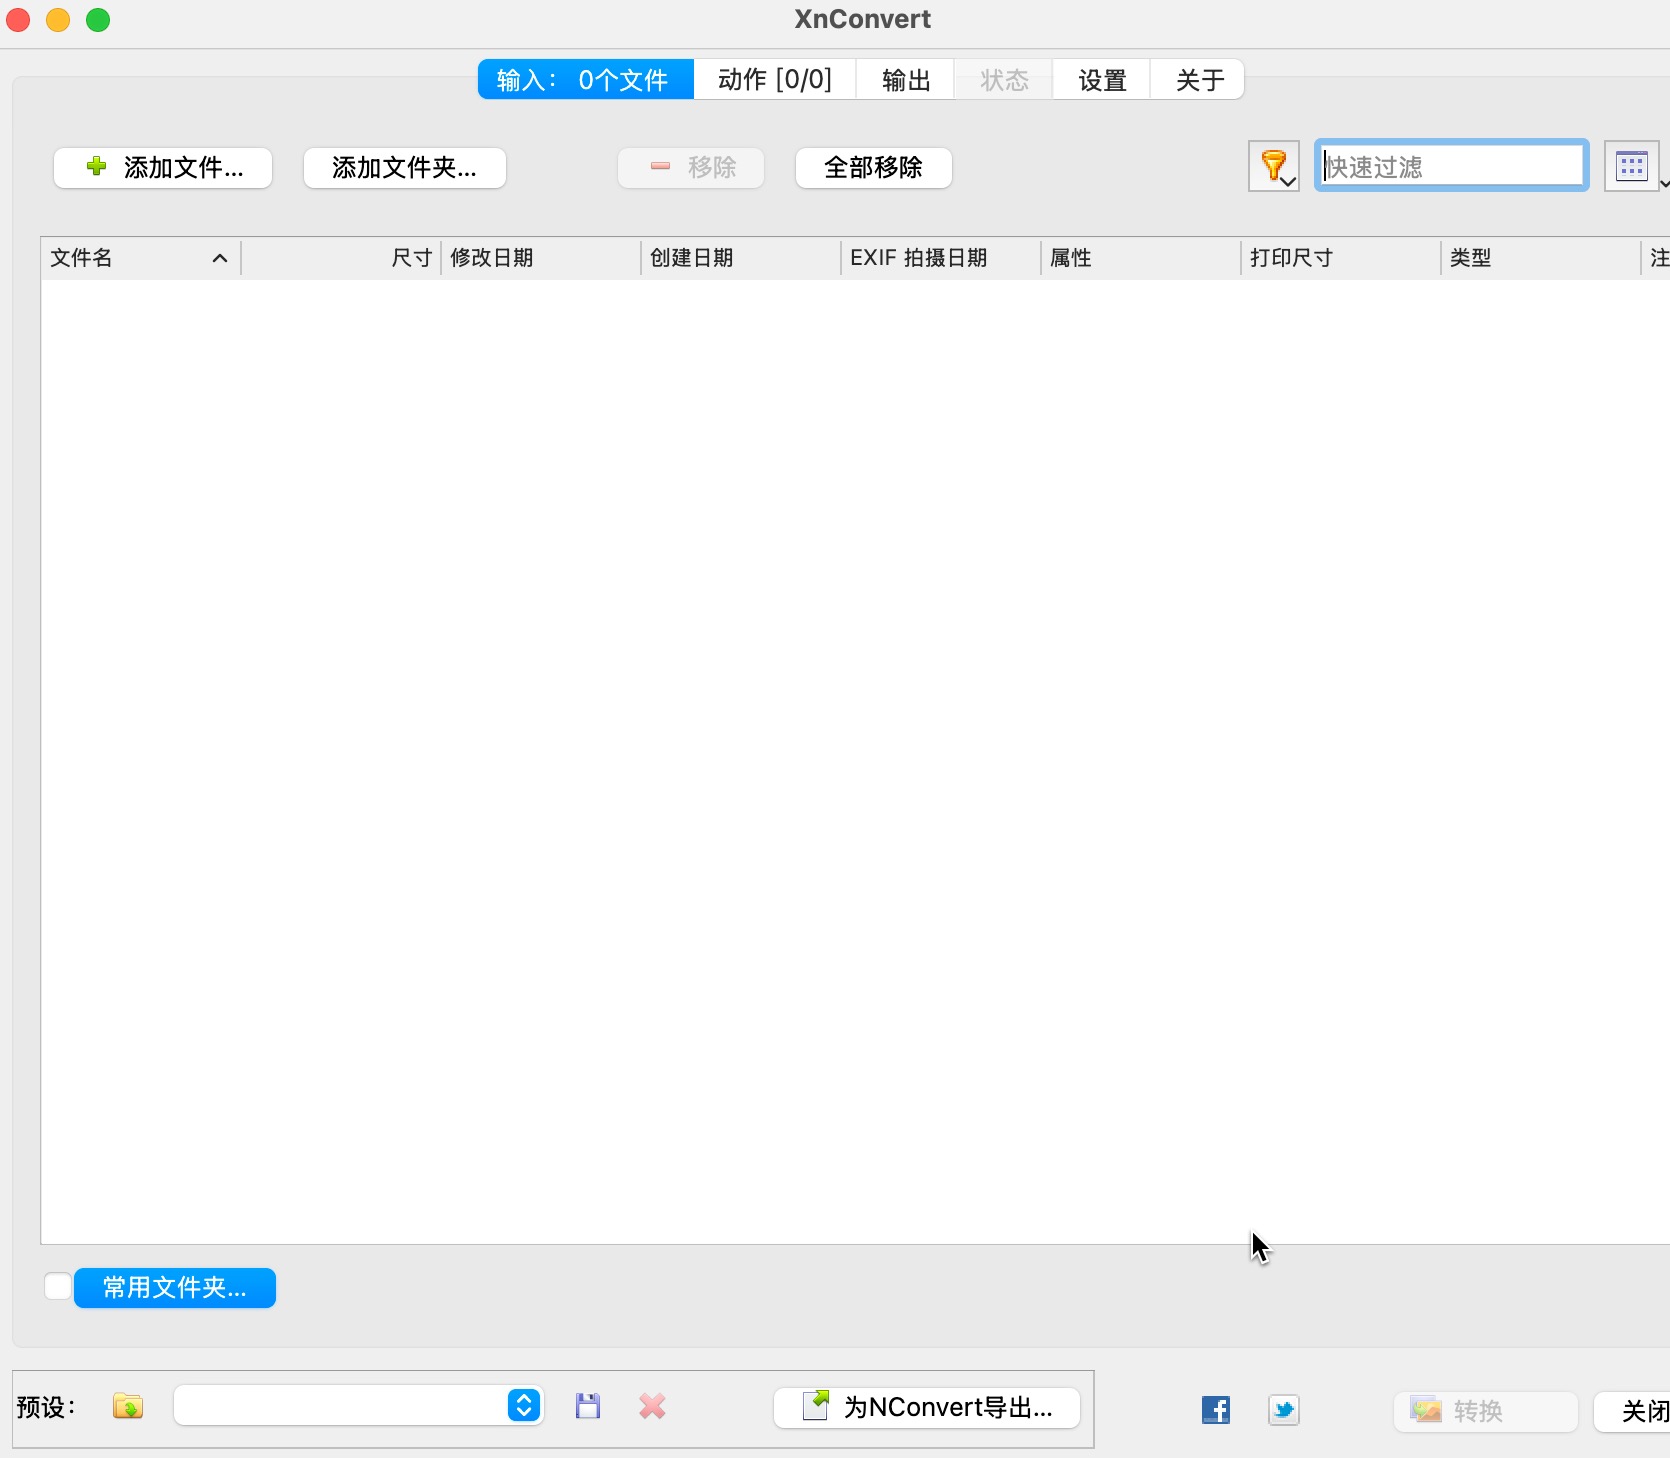Expand the preset dropdown list

(524, 1405)
